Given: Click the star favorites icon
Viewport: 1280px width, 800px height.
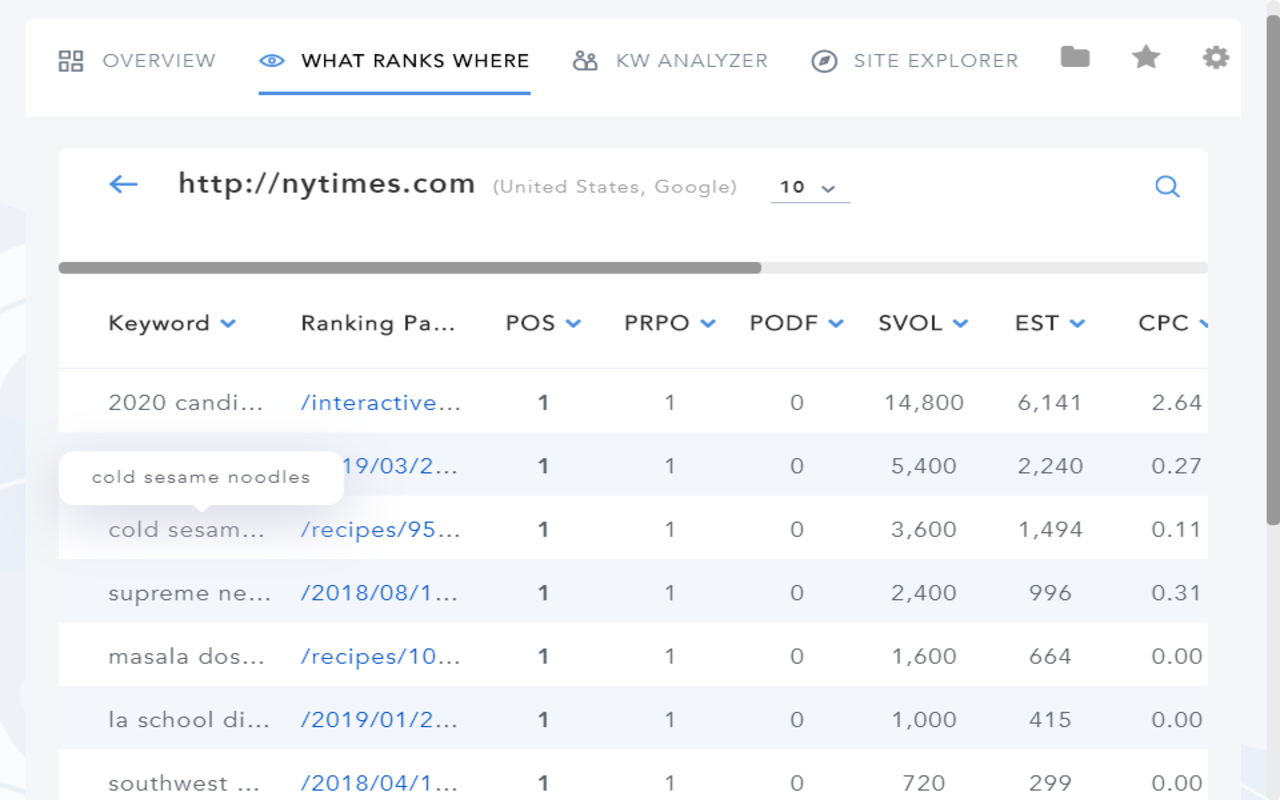Looking at the screenshot, I should [1145, 57].
